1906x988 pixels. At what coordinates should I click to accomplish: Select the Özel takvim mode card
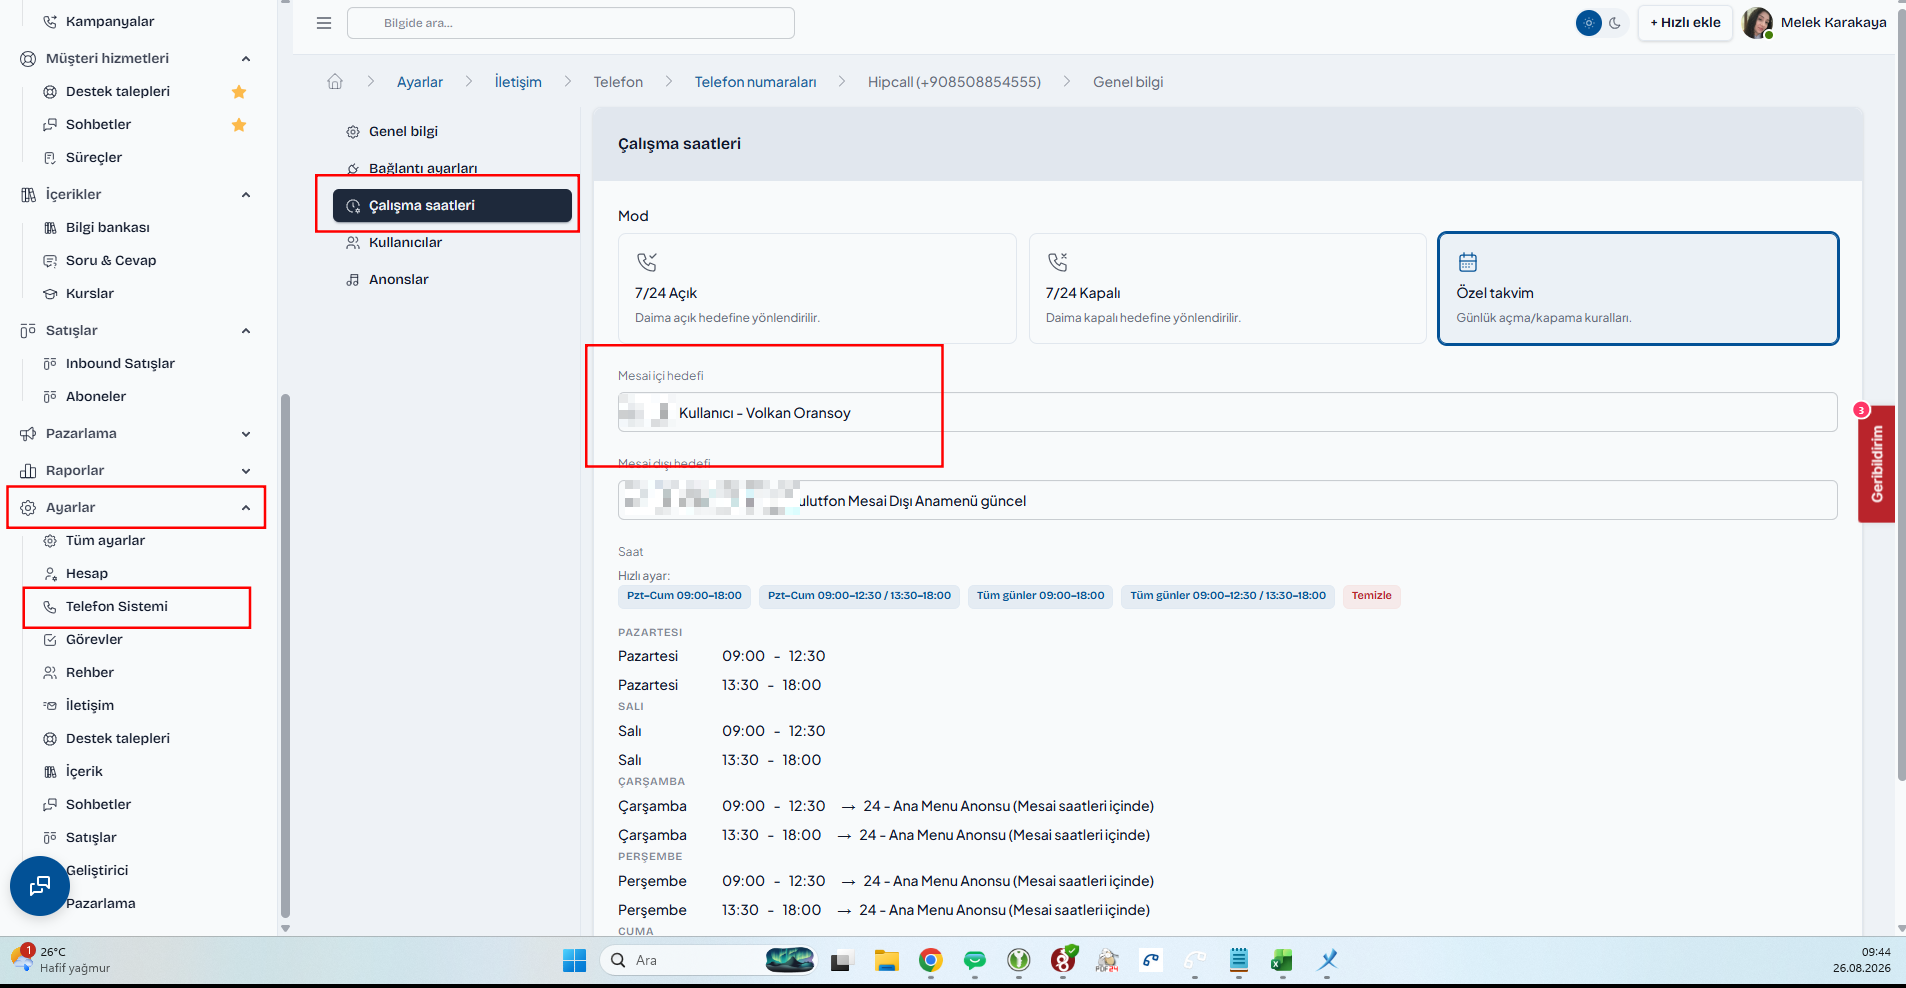coord(1638,289)
